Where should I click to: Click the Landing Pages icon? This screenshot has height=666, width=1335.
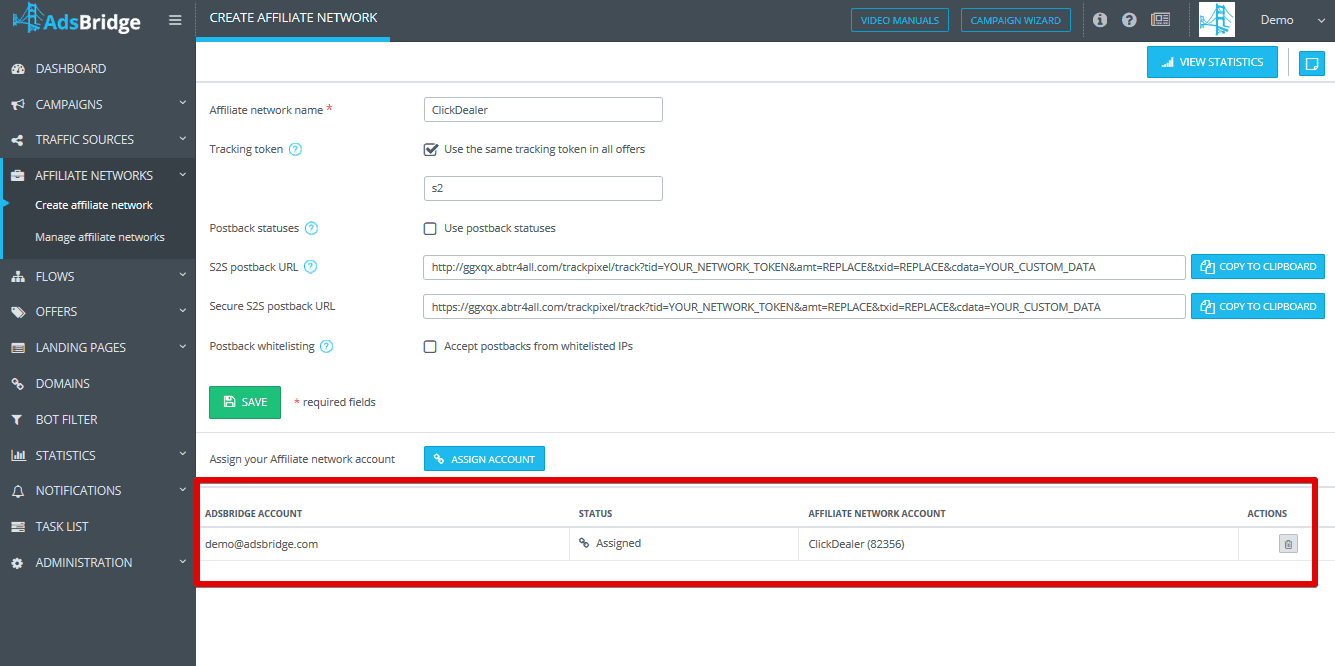pyautogui.click(x=17, y=348)
